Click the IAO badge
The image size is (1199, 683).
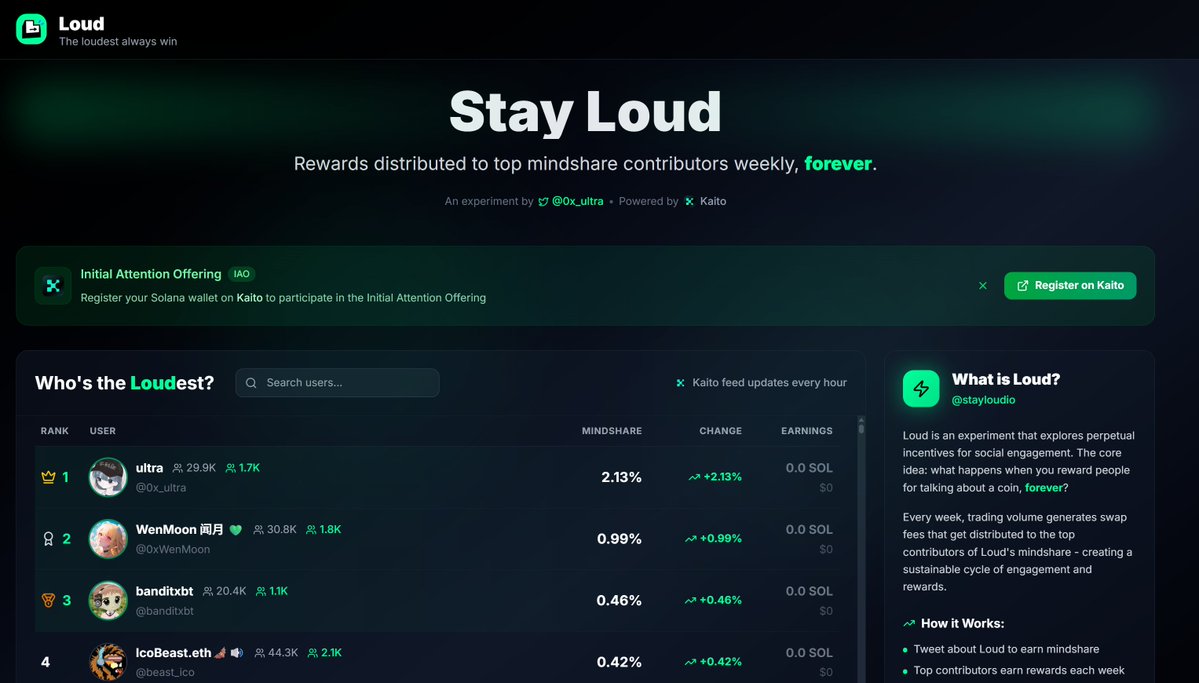click(x=242, y=274)
